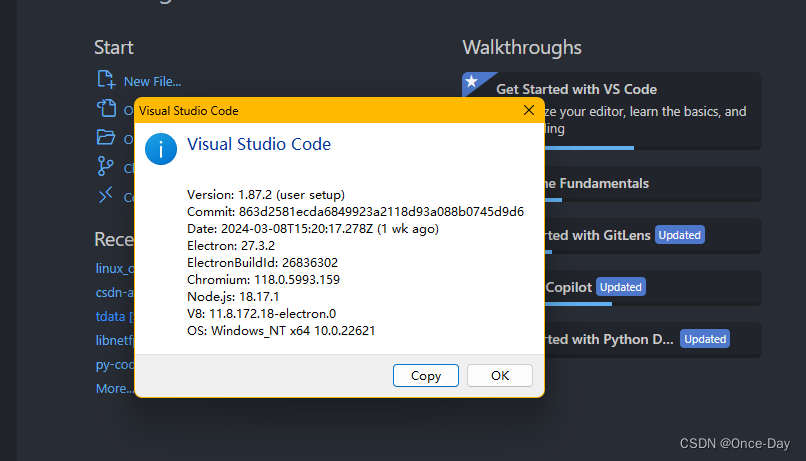
Task: Open the New File... link
Action: pos(152,81)
